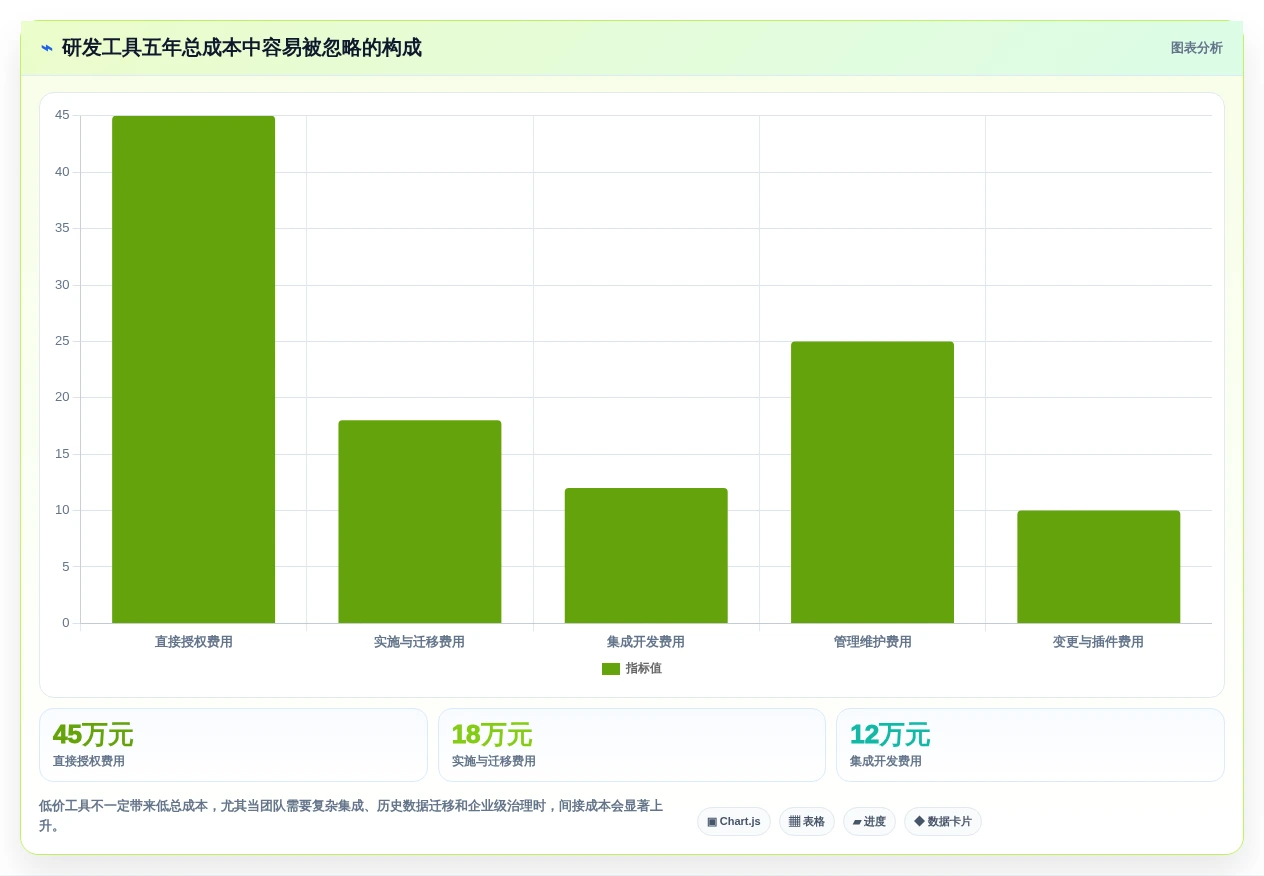Click the y-axis value 25
1264x876 pixels.
pos(62,341)
